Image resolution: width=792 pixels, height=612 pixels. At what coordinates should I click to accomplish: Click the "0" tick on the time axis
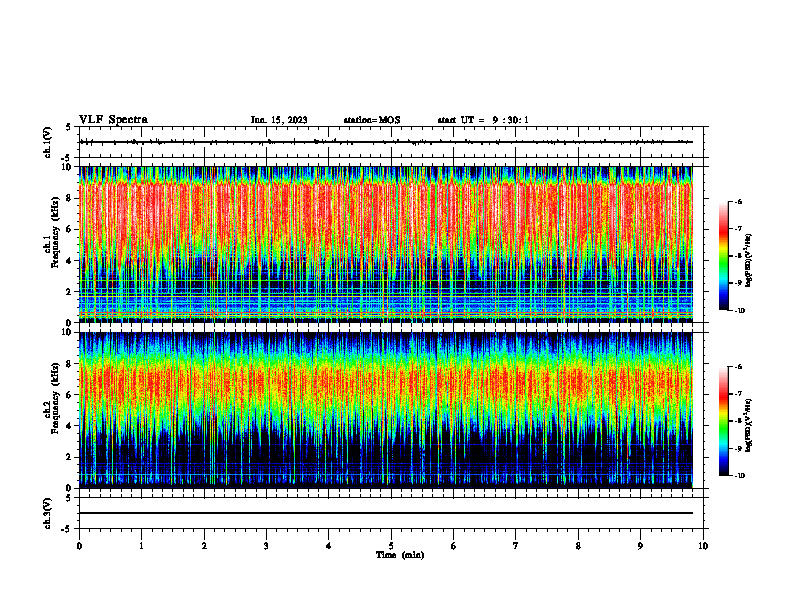(x=79, y=546)
